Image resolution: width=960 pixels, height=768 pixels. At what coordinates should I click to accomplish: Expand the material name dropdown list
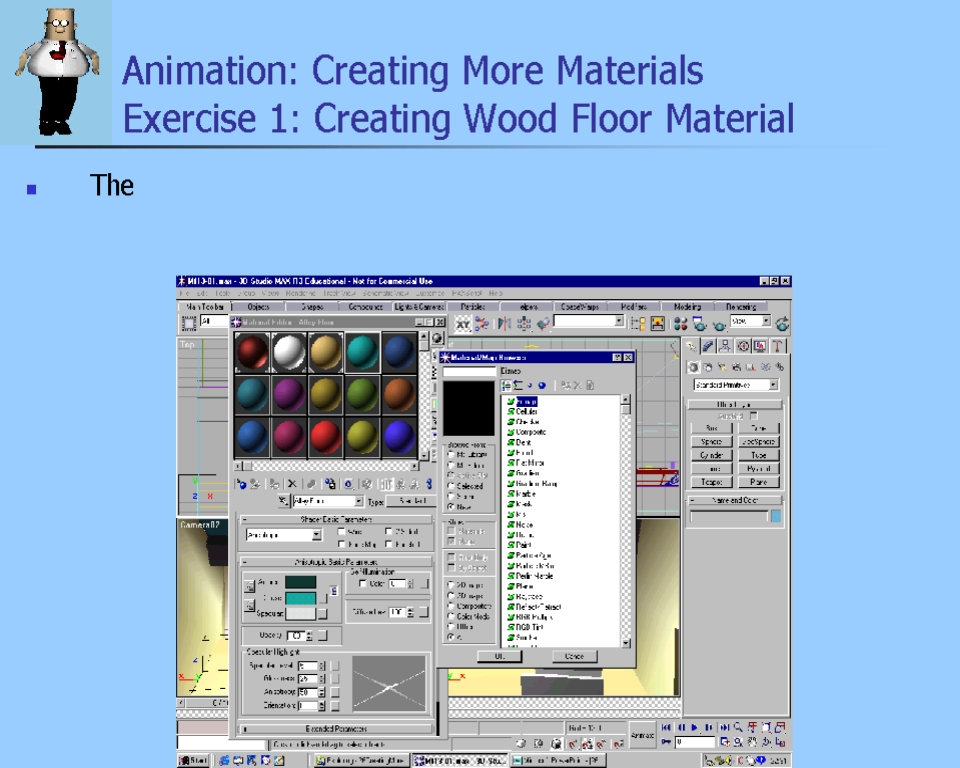[357, 501]
